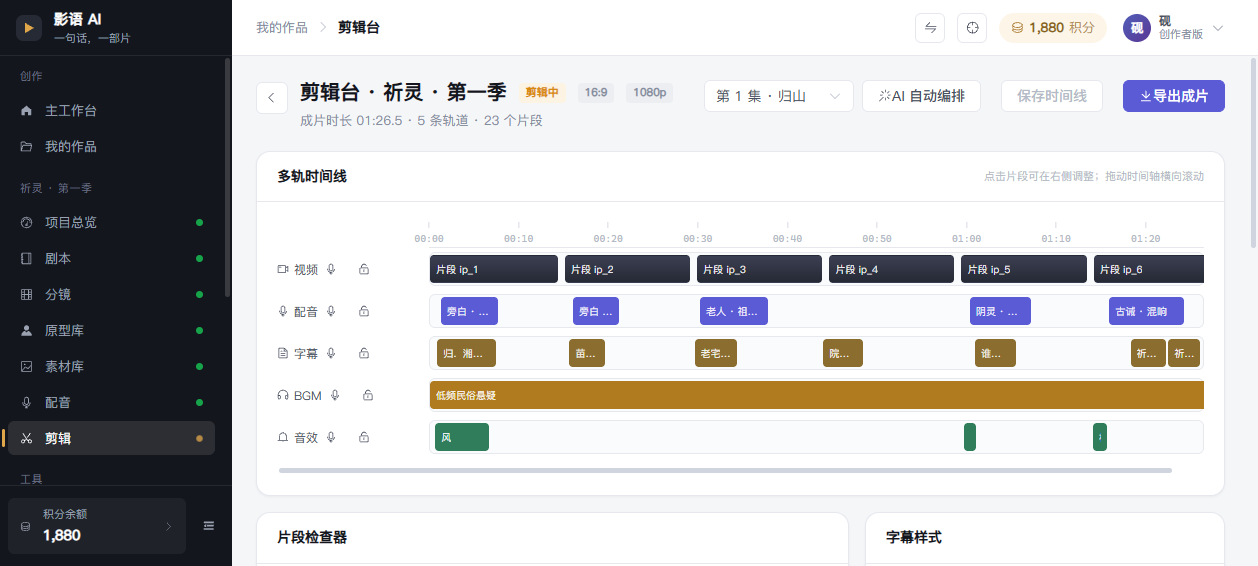Click the 影语 AI play logo icon

pos(29,28)
